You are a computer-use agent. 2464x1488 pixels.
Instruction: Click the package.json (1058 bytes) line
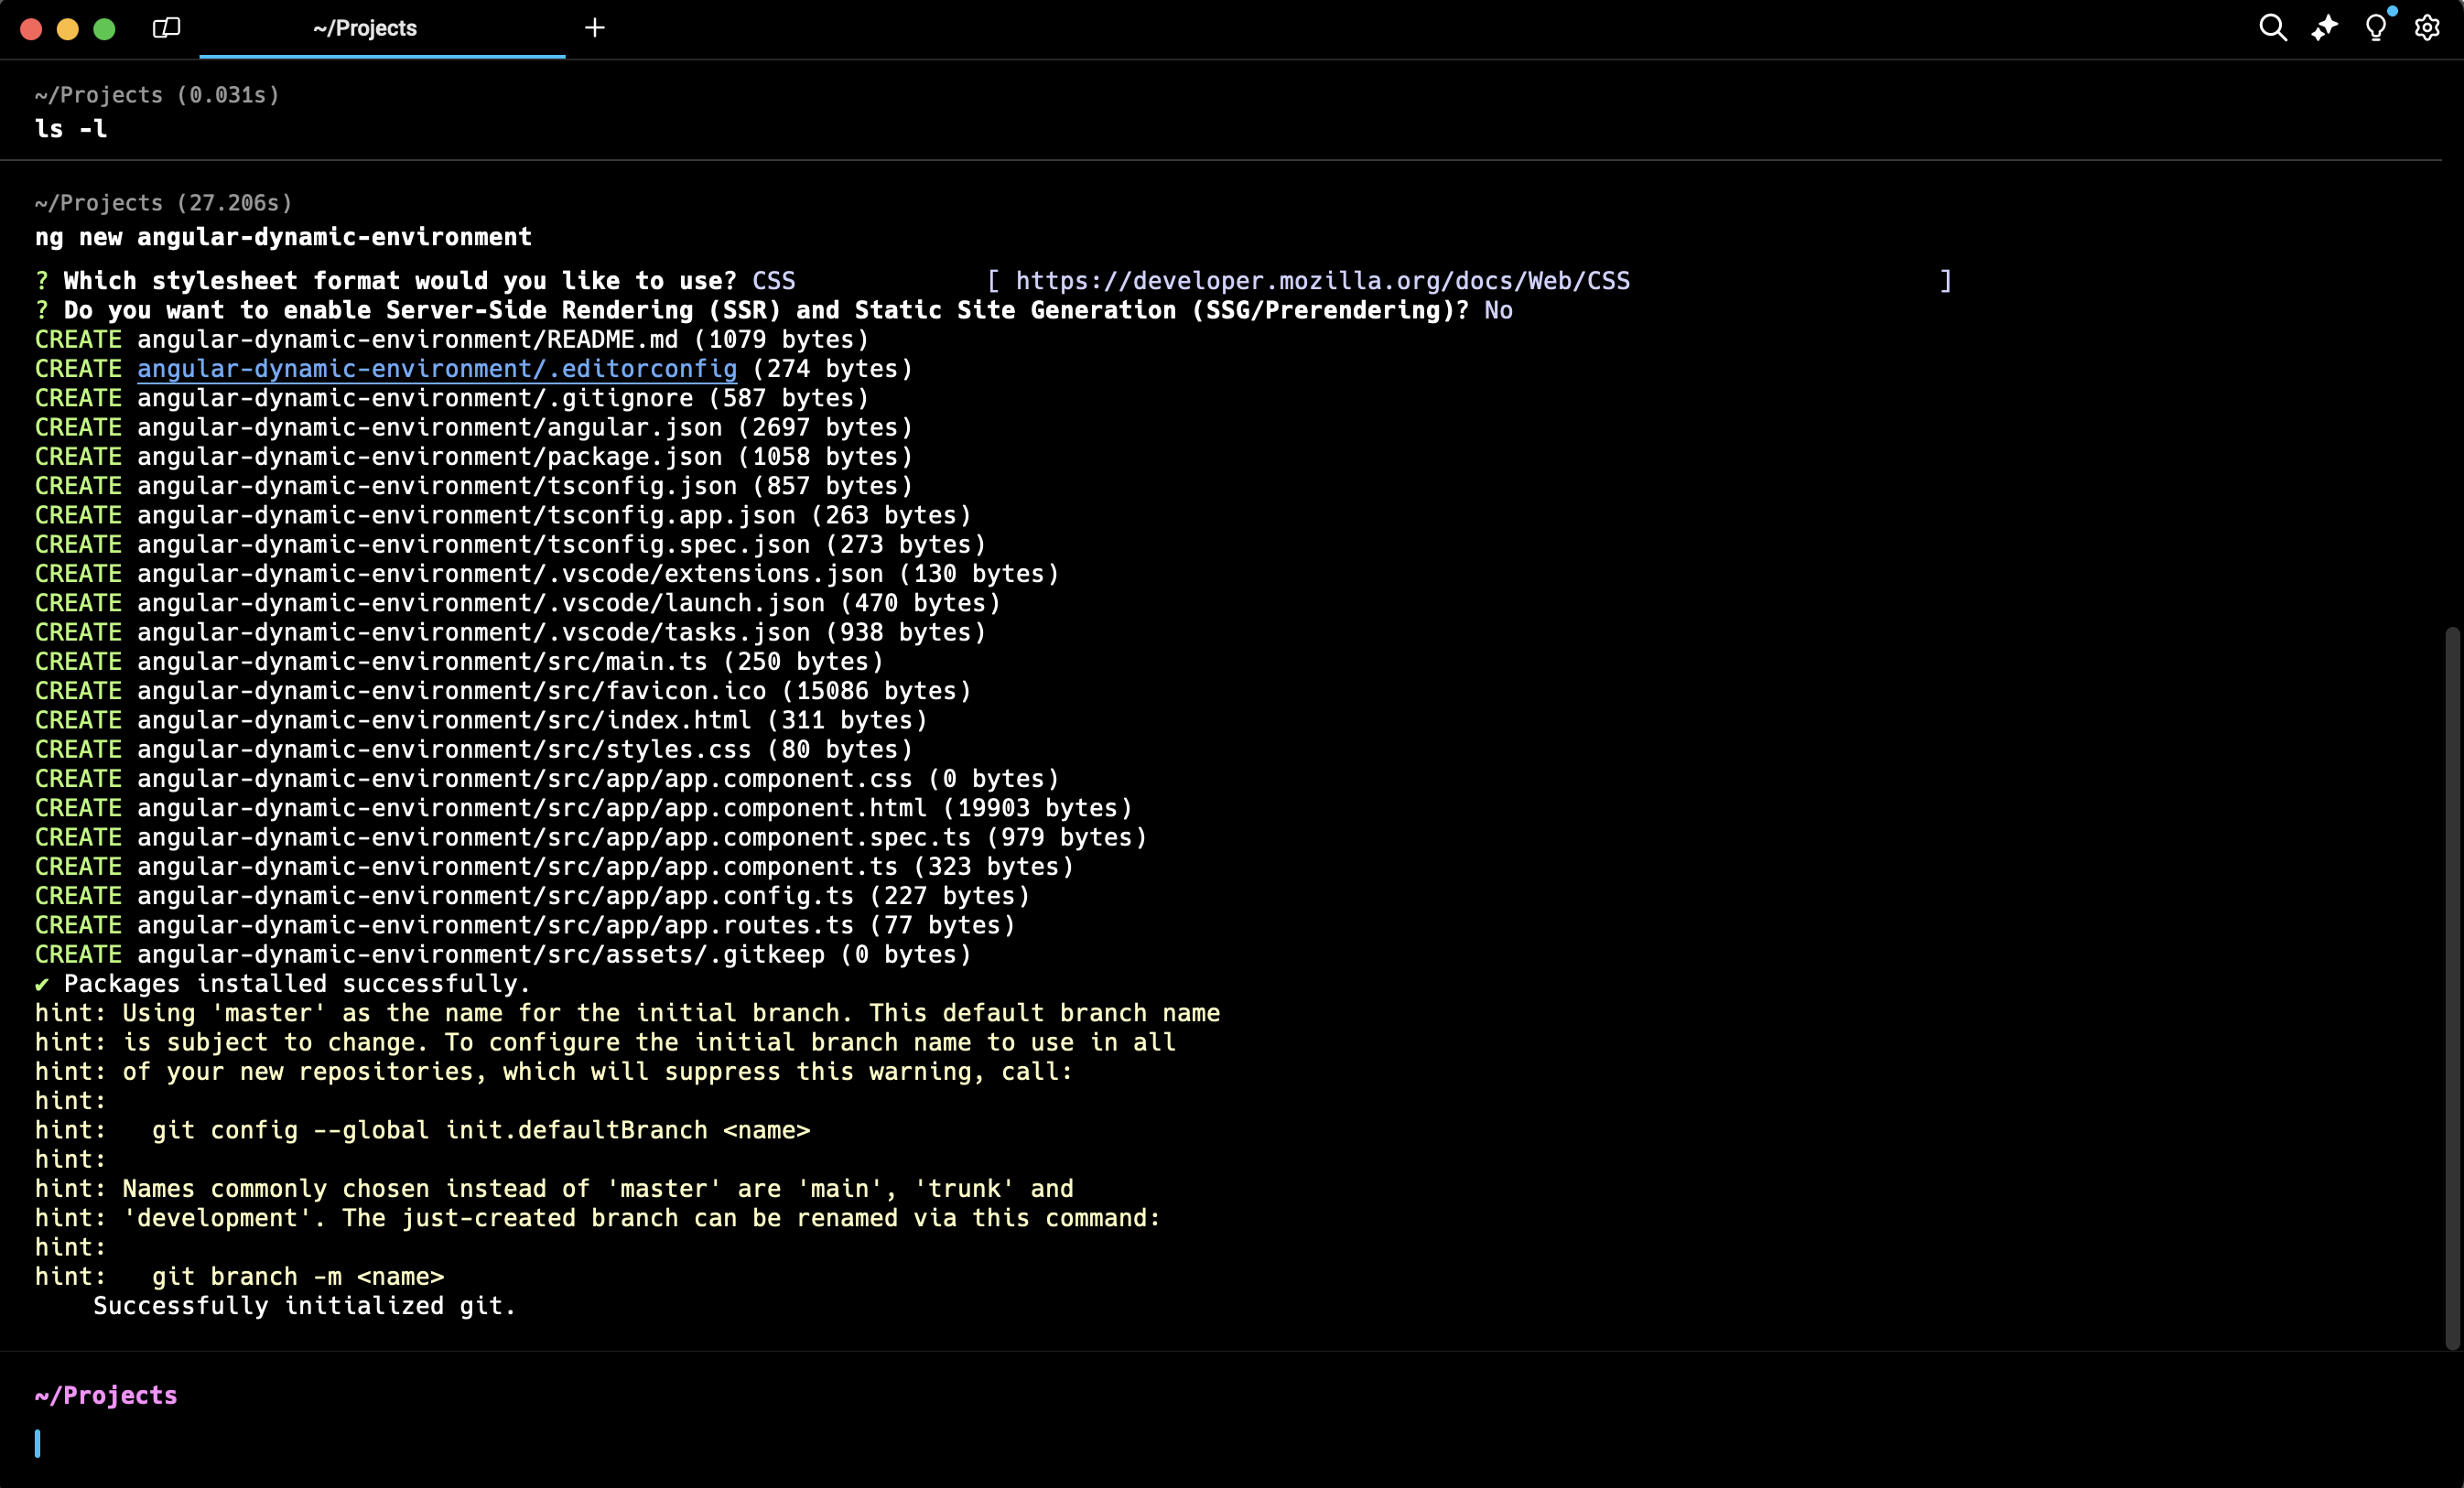474,457
